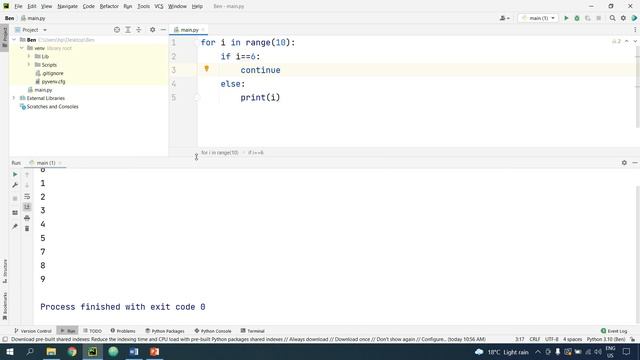Open the File menu
The height and width of the screenshot is (360, 640).
tap(18, 6)
